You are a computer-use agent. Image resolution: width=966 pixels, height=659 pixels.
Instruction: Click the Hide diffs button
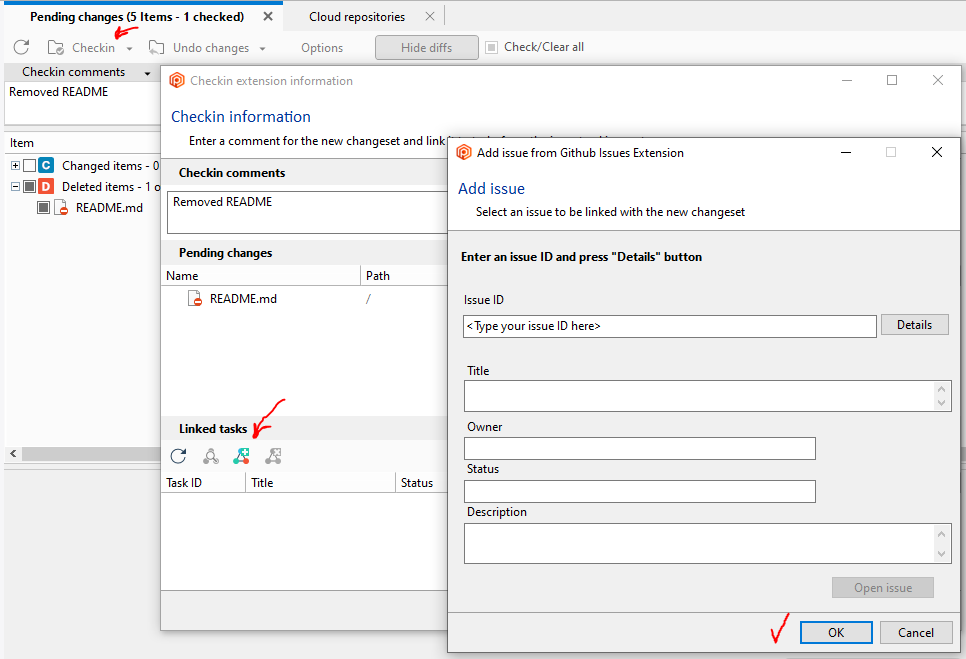tap(426, 47)
